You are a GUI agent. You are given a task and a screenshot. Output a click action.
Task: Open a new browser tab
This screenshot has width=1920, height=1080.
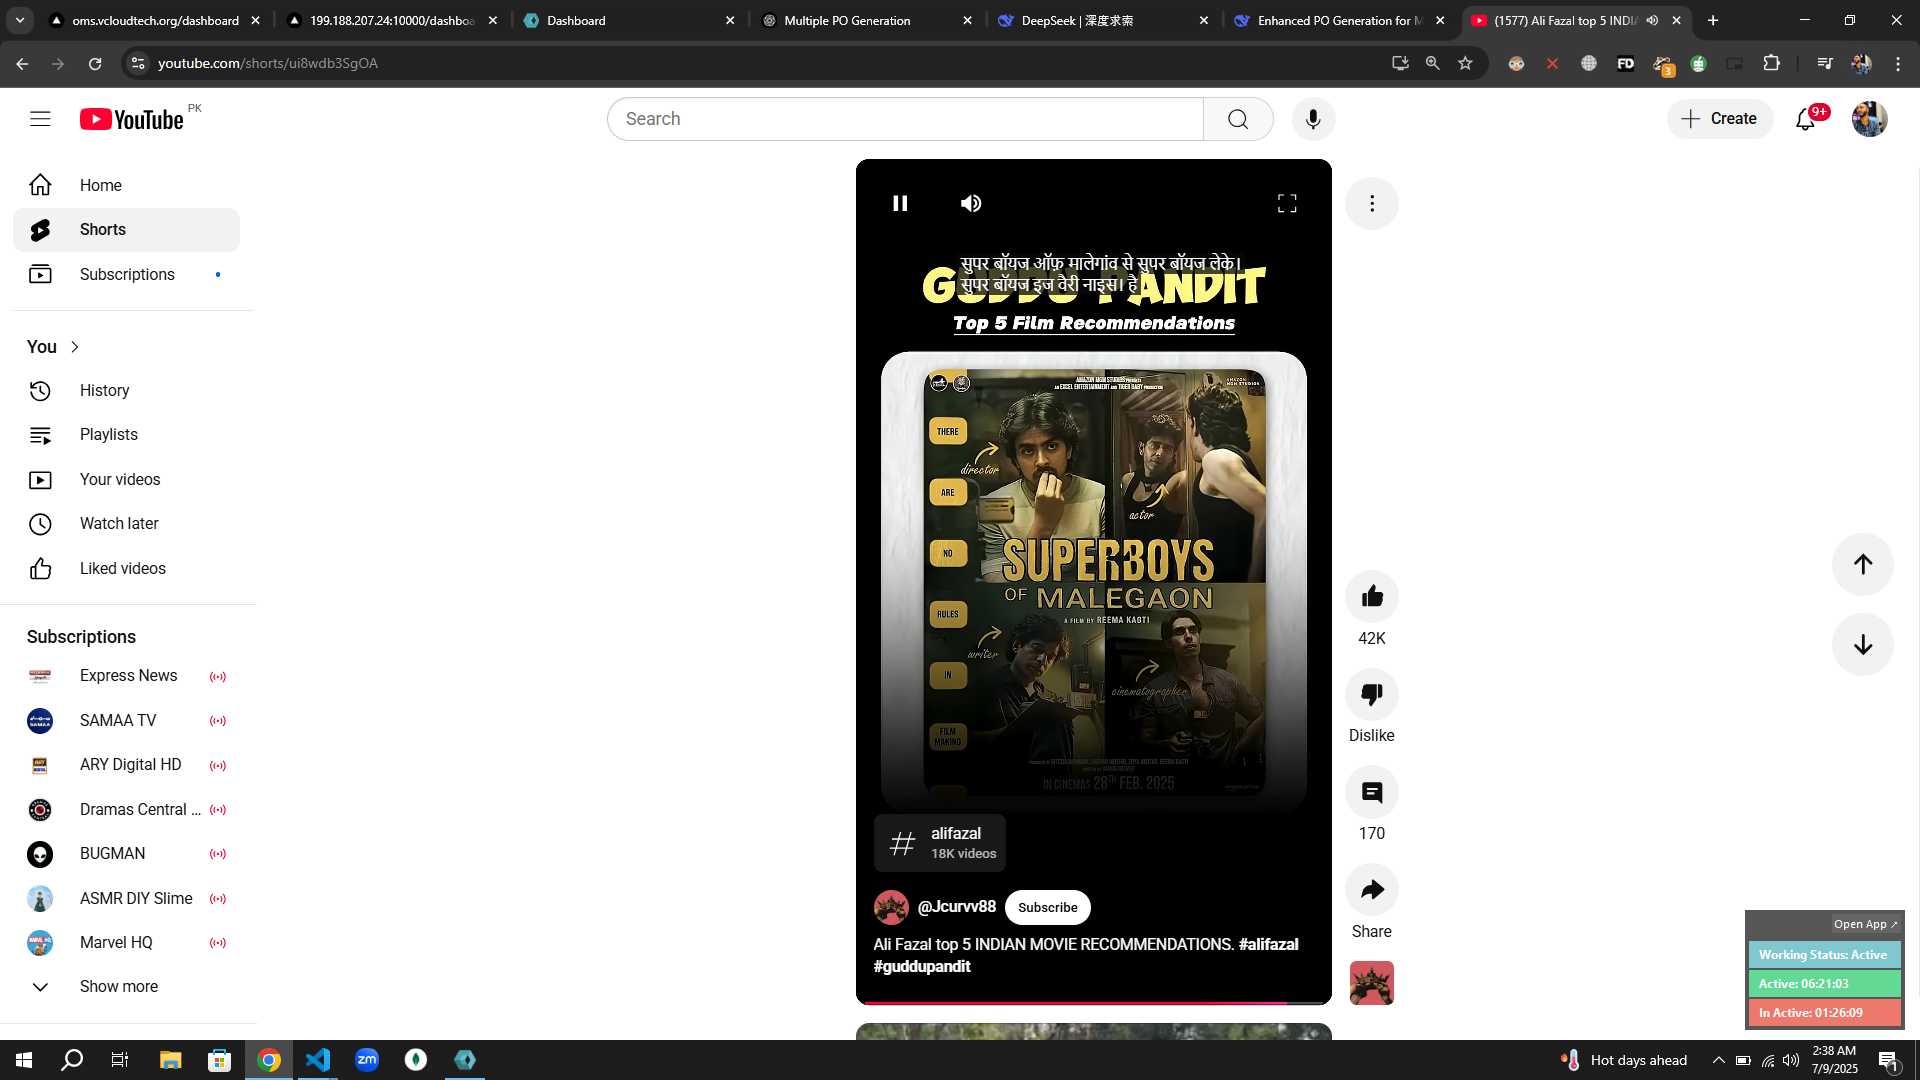click(x=1713, y=20)
